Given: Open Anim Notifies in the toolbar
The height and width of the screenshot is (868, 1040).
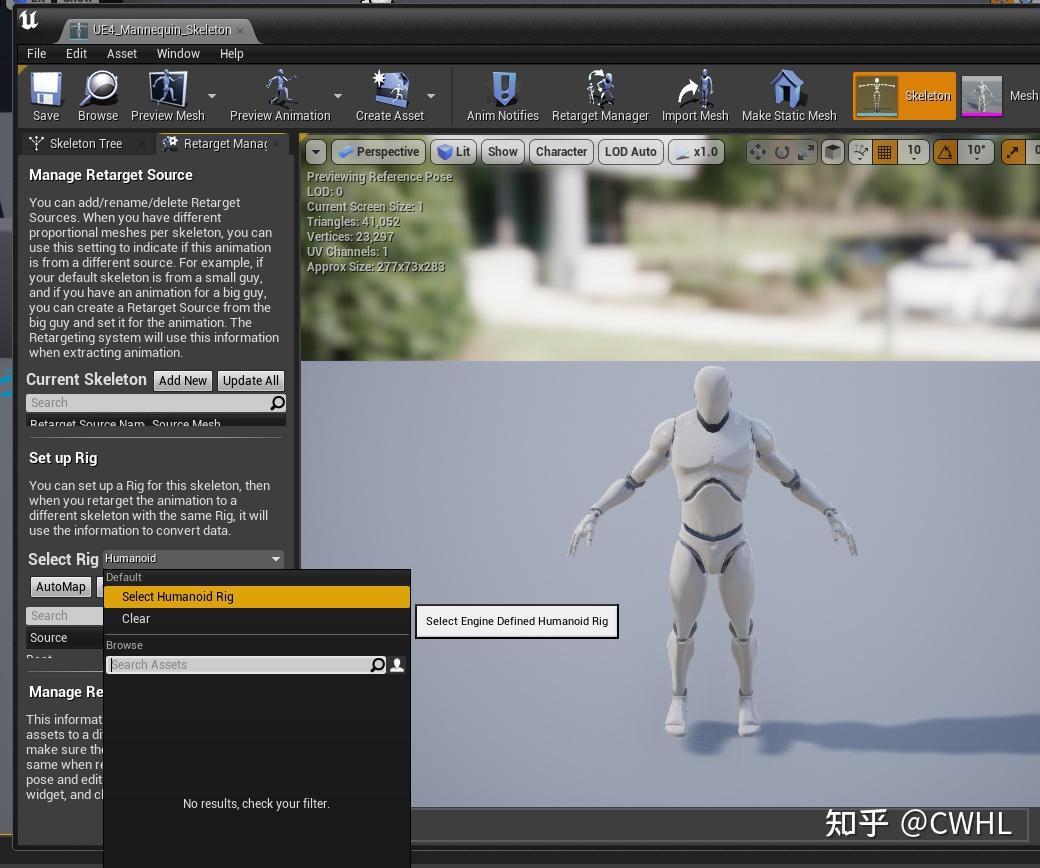Looking at the screenshot, I should 502,95.
